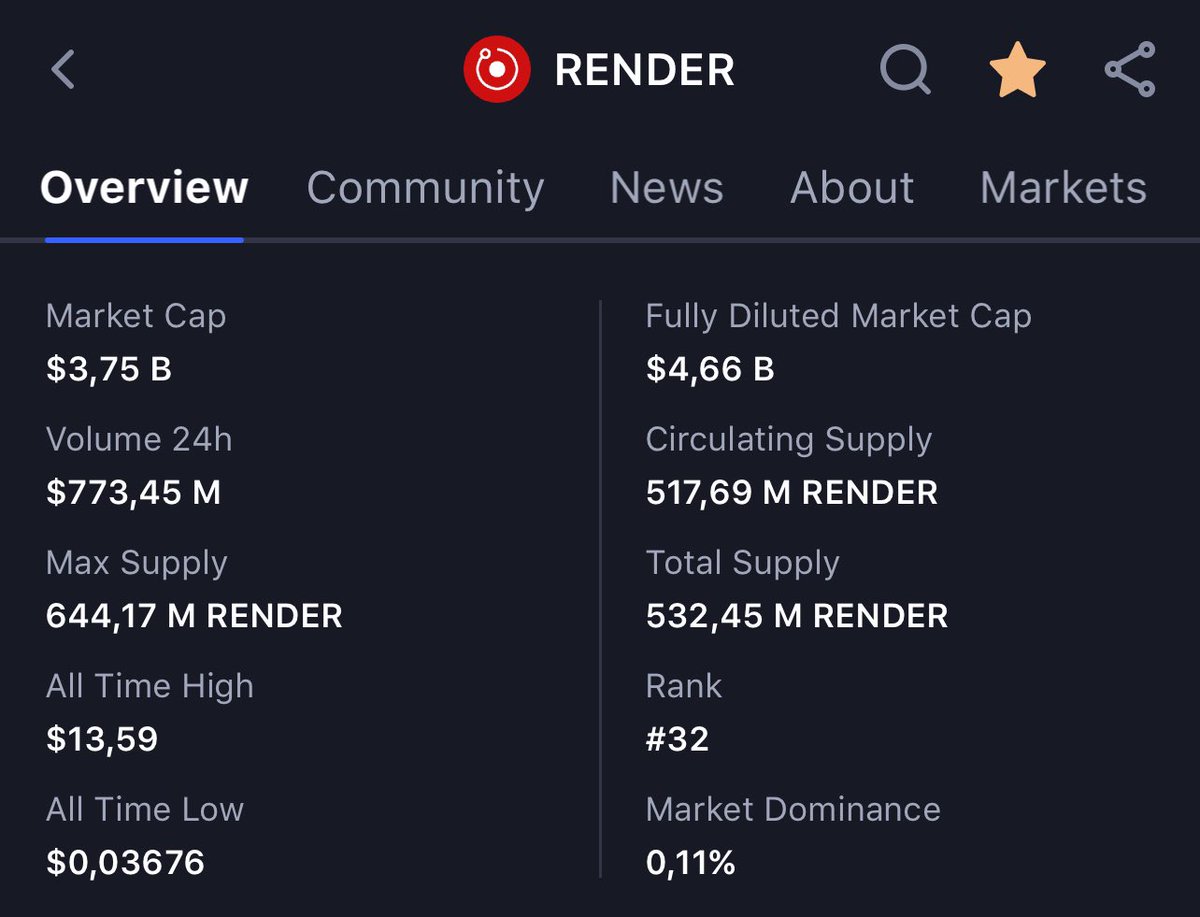Select the $773,45 M volume value
The width and height of the screenshot is (1200, 917).
[x=133, y=493]
